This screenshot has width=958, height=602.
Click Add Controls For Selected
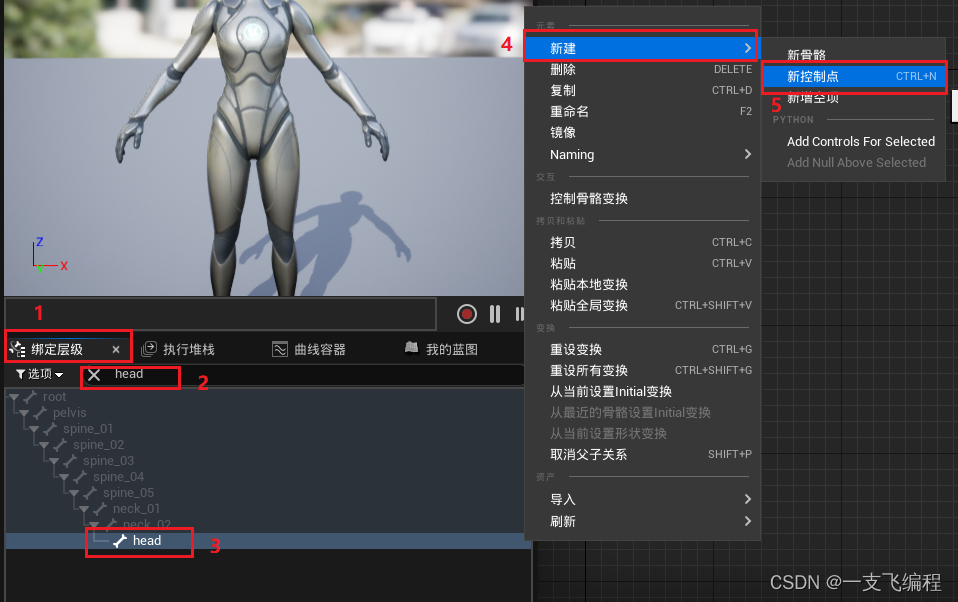point(860,141)
